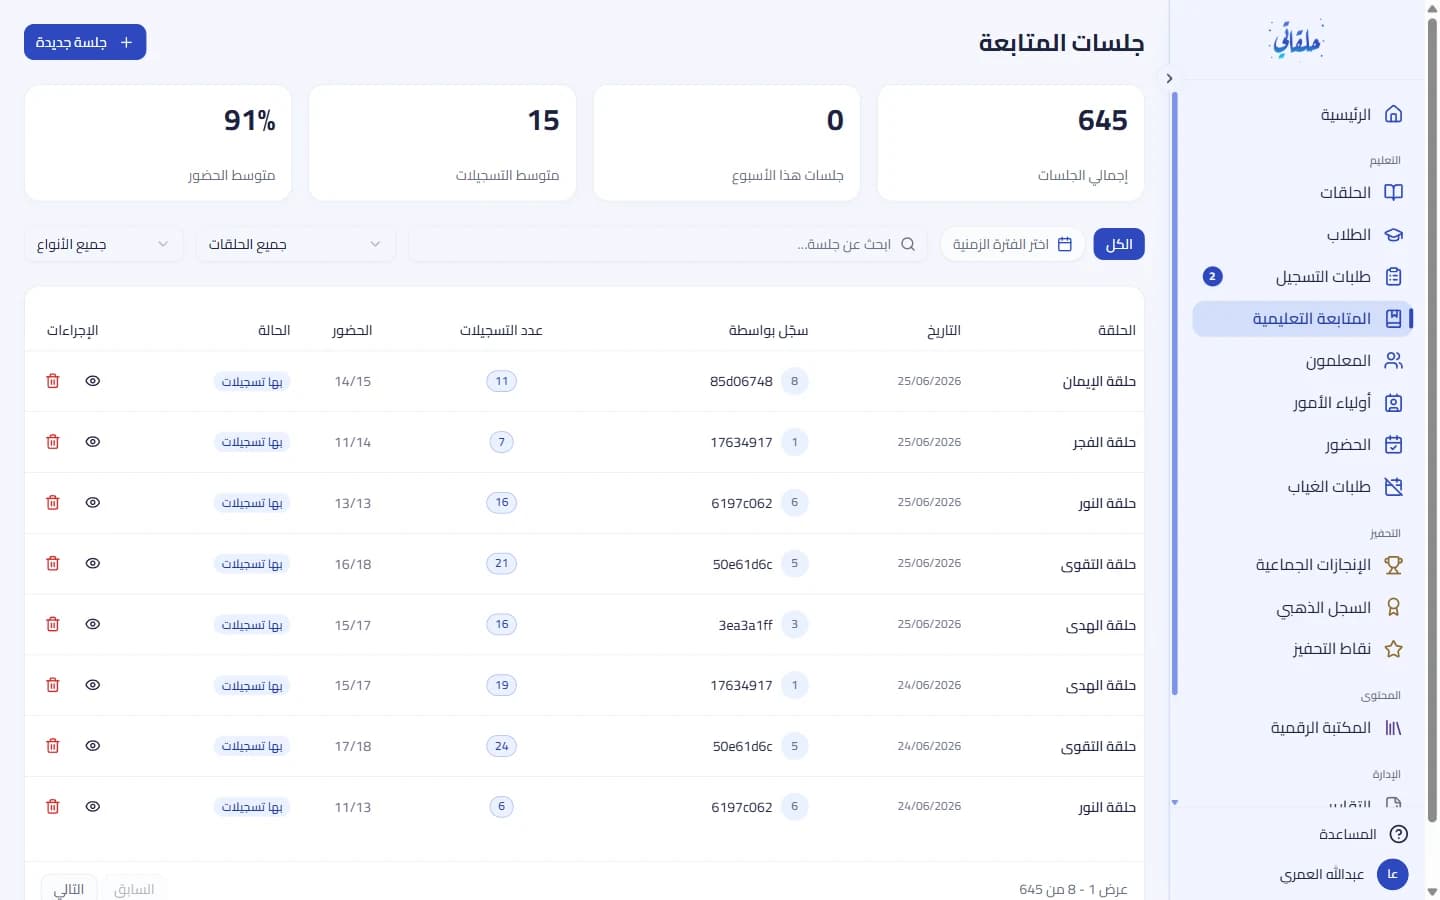The height and width of the screenshot is (900, 1440).
Task: Click the registrations count badge 24
Action: [x=501, y=746]
